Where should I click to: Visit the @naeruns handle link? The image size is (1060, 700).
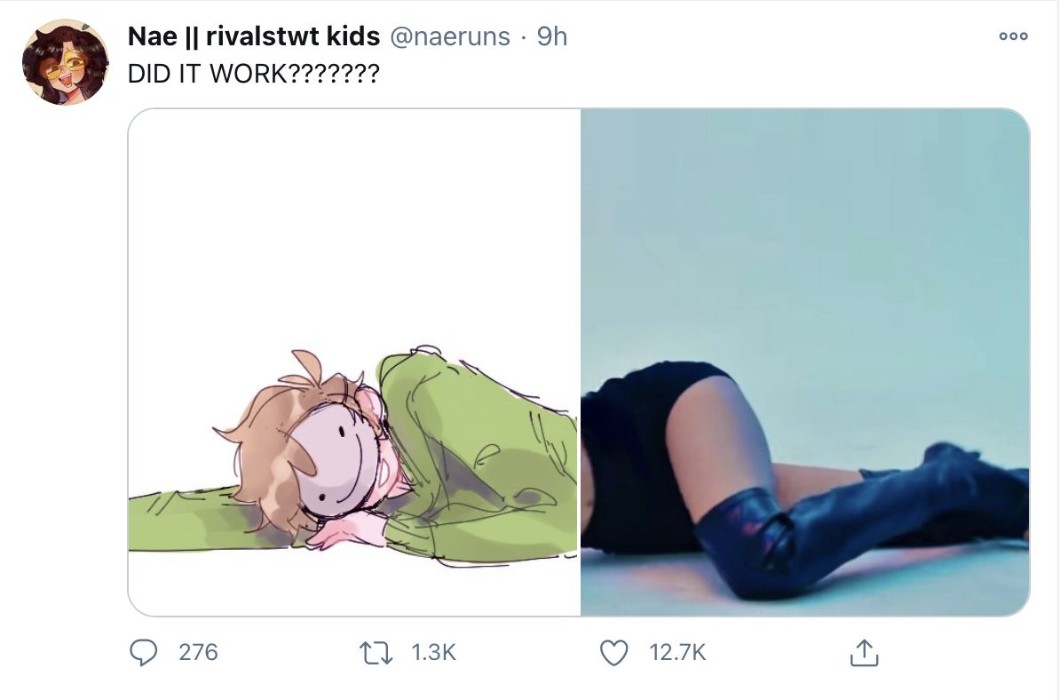click(x=448, y=37)
